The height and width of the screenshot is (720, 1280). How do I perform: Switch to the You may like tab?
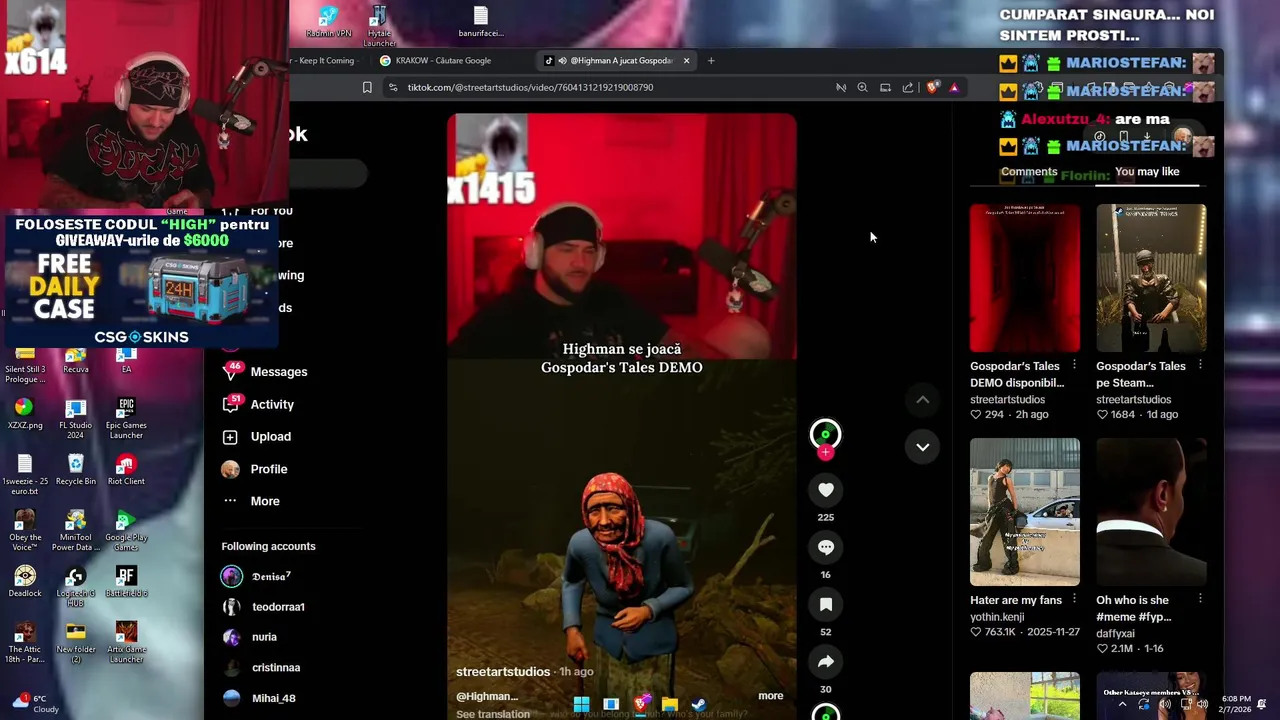point(1147,172)
